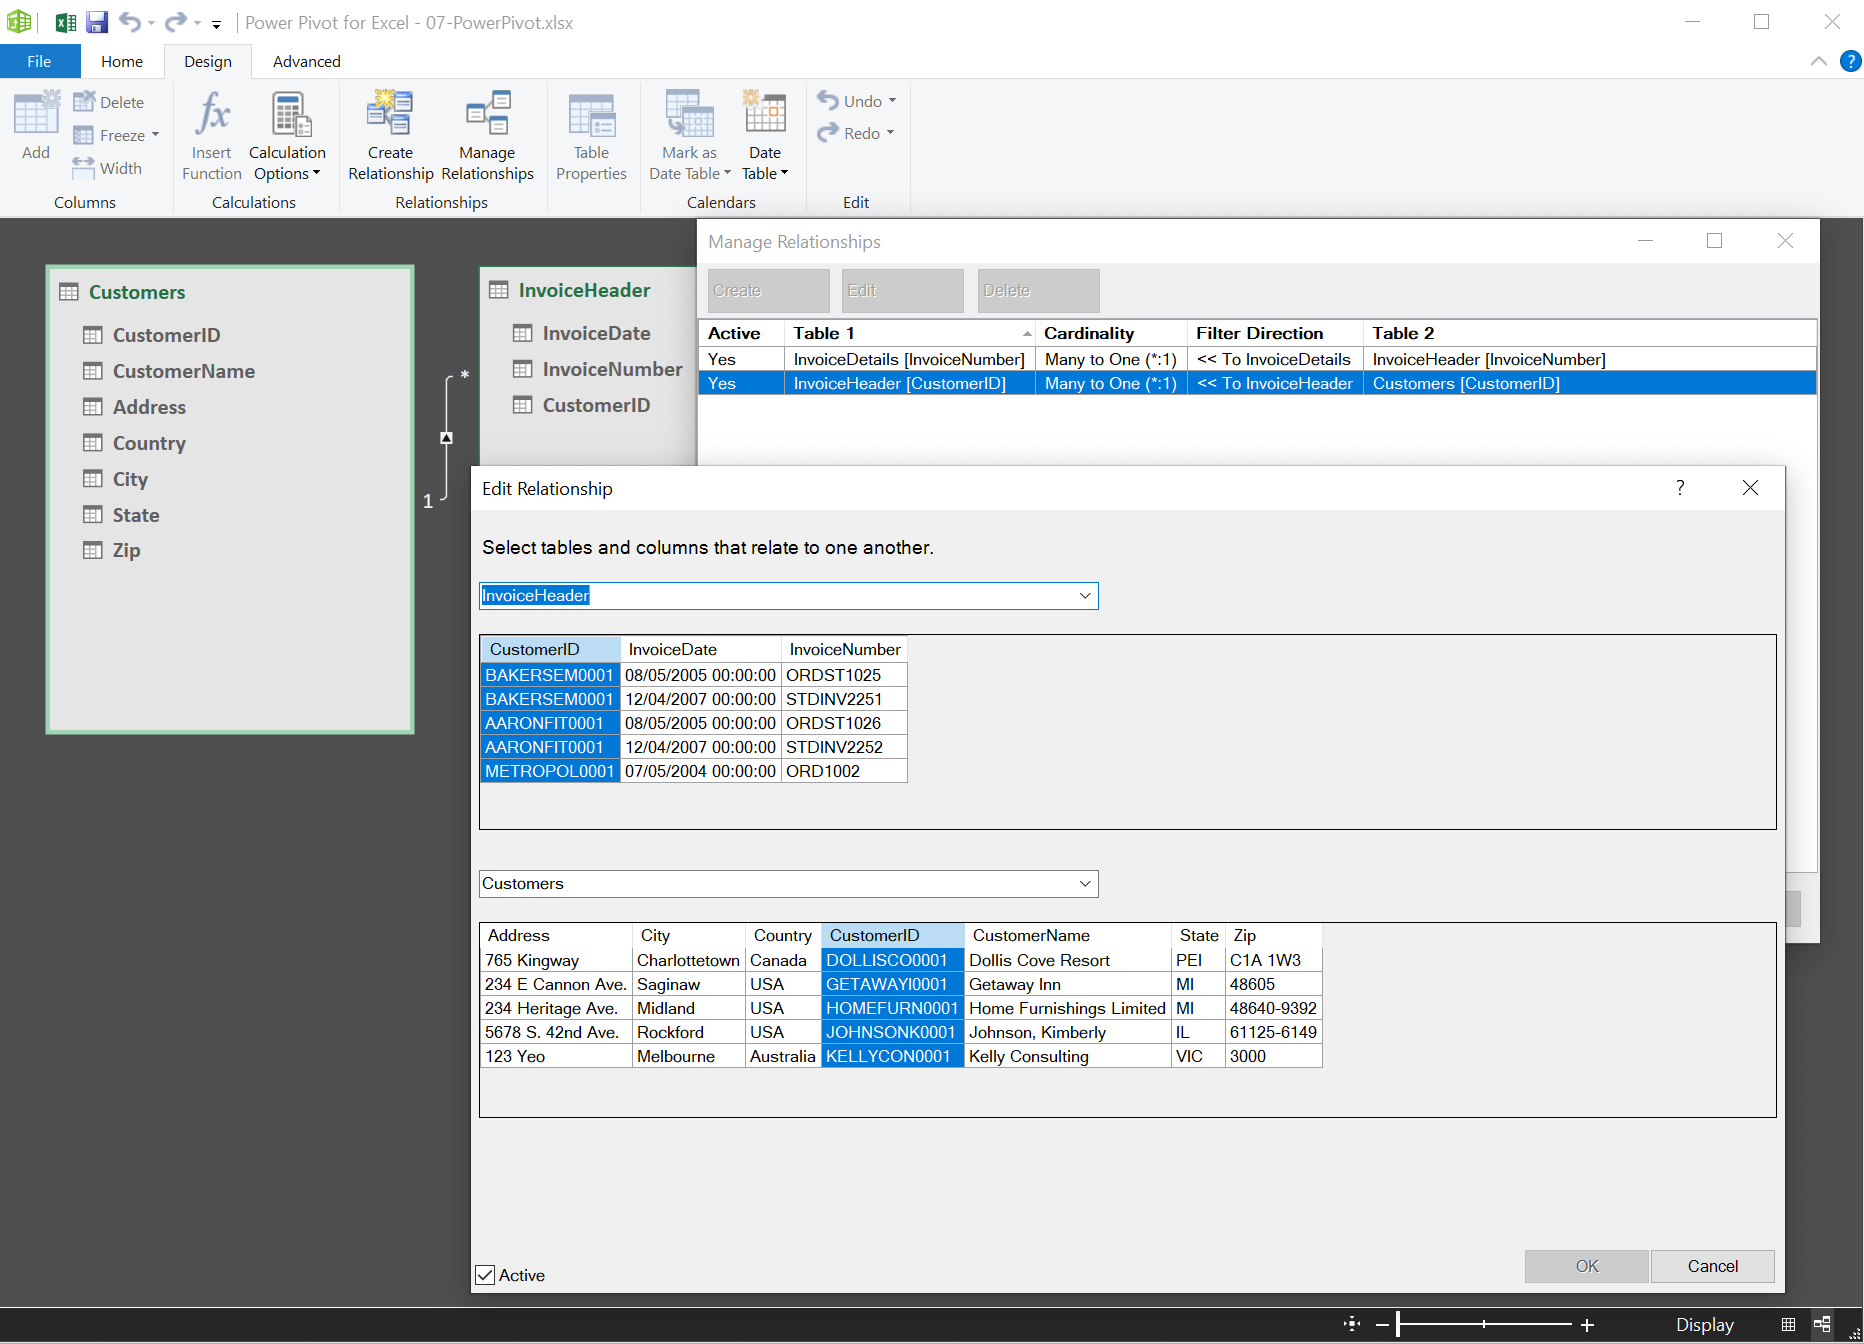Open the InvoiceHeader table dropdown
The height and width of the screenshot is (1344, 1864).
point(1085,596)
